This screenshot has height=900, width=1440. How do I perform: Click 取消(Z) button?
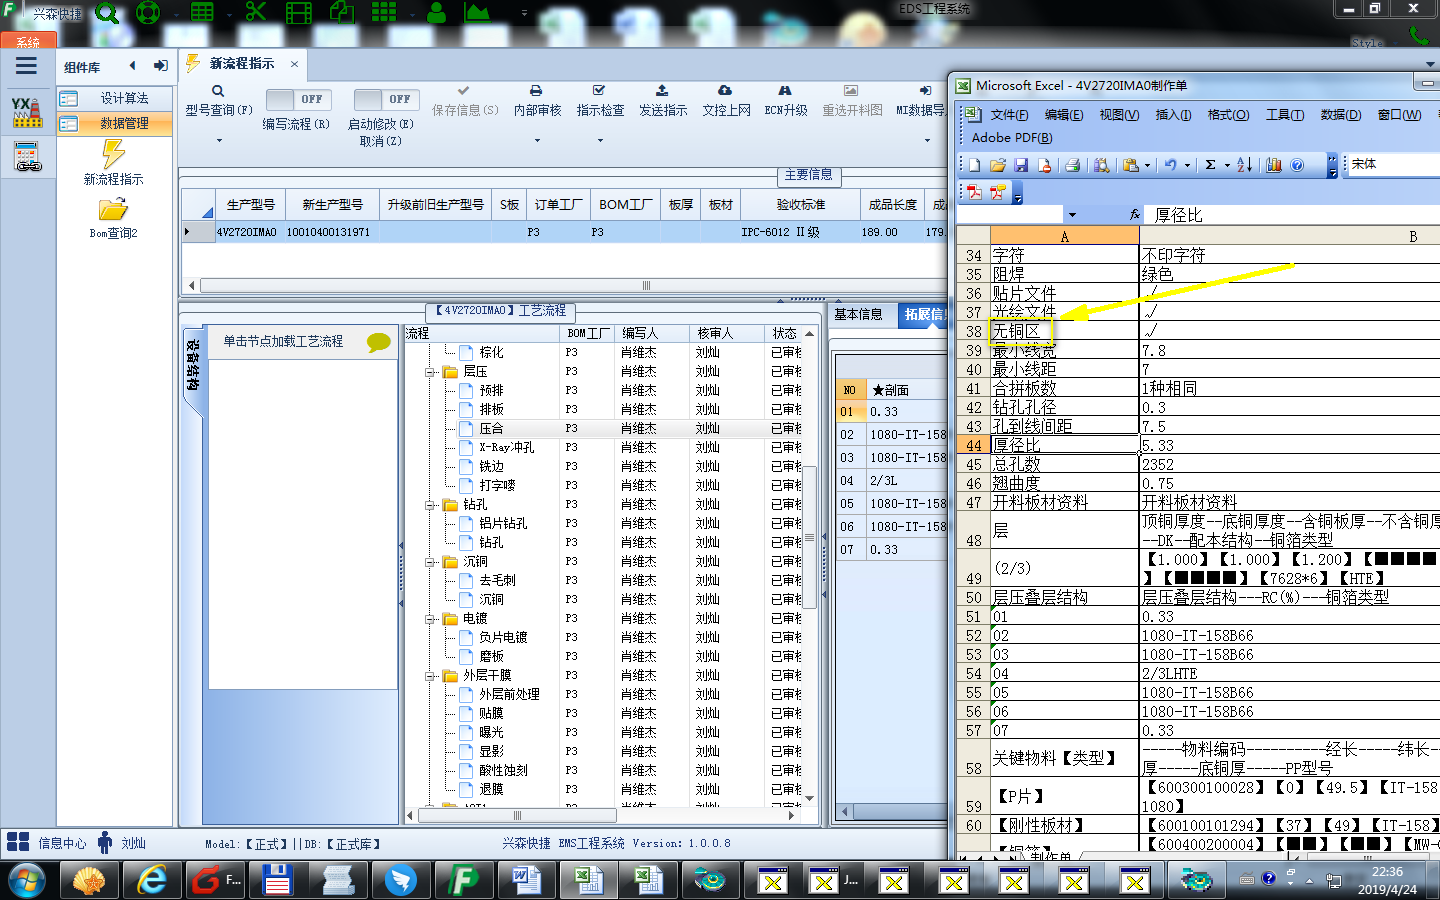coord(380,141)
